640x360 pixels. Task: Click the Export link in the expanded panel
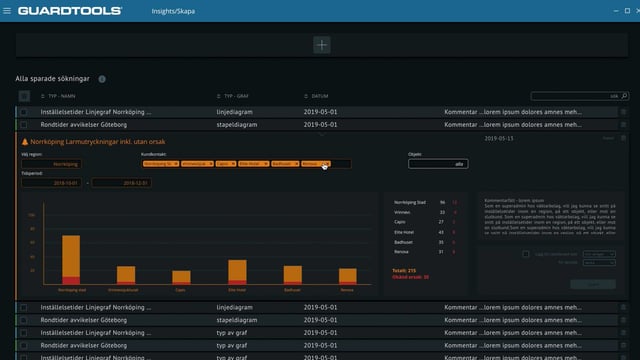pos(608,138)
